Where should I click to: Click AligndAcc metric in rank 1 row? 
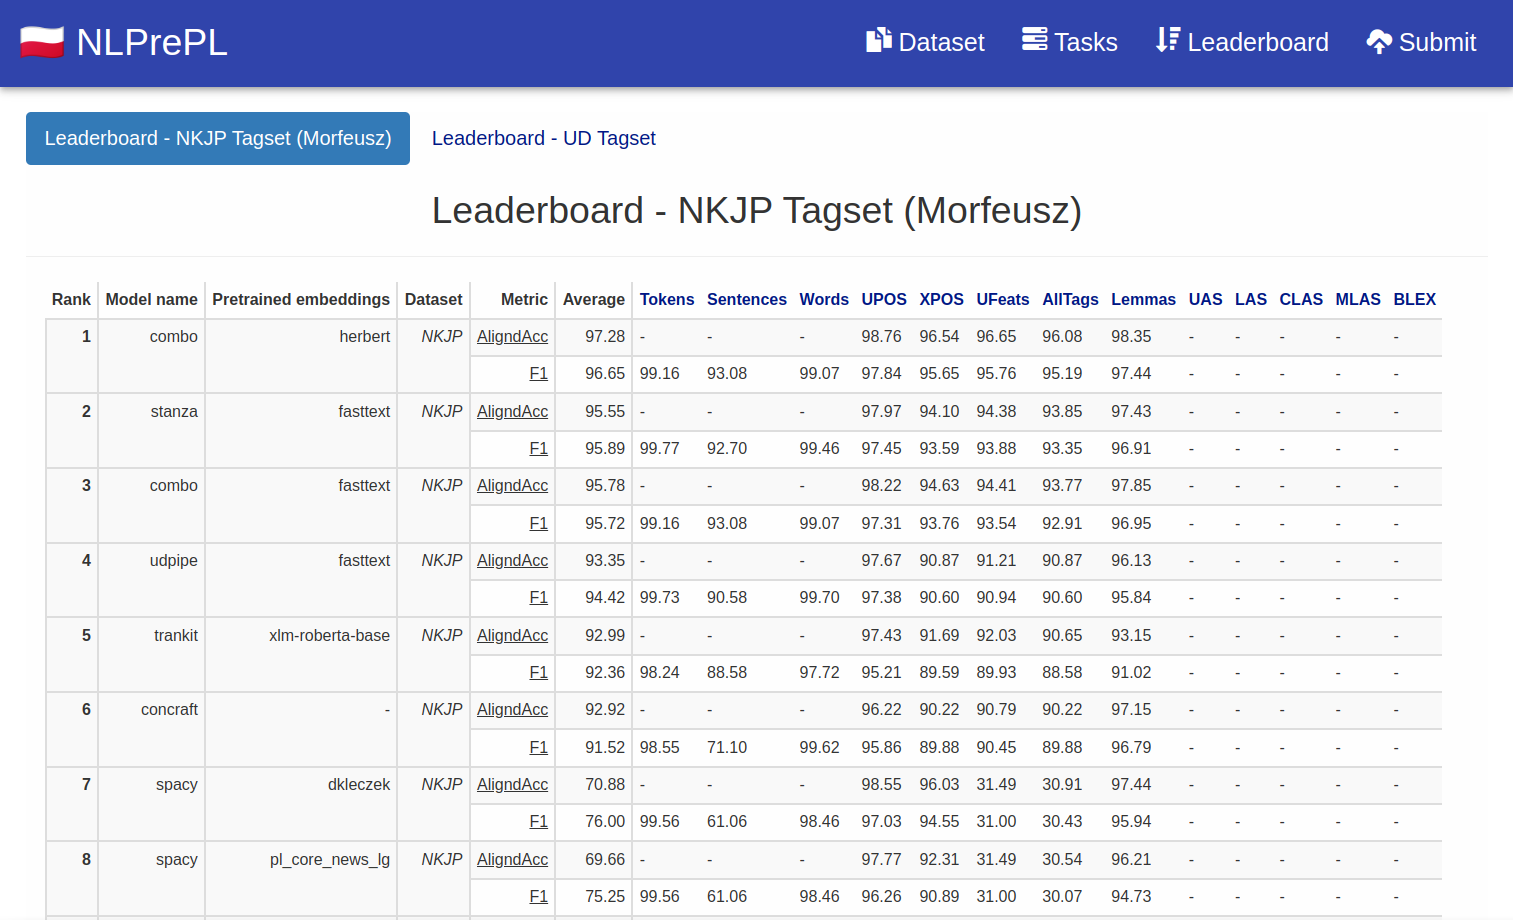(x=512, y=337)
